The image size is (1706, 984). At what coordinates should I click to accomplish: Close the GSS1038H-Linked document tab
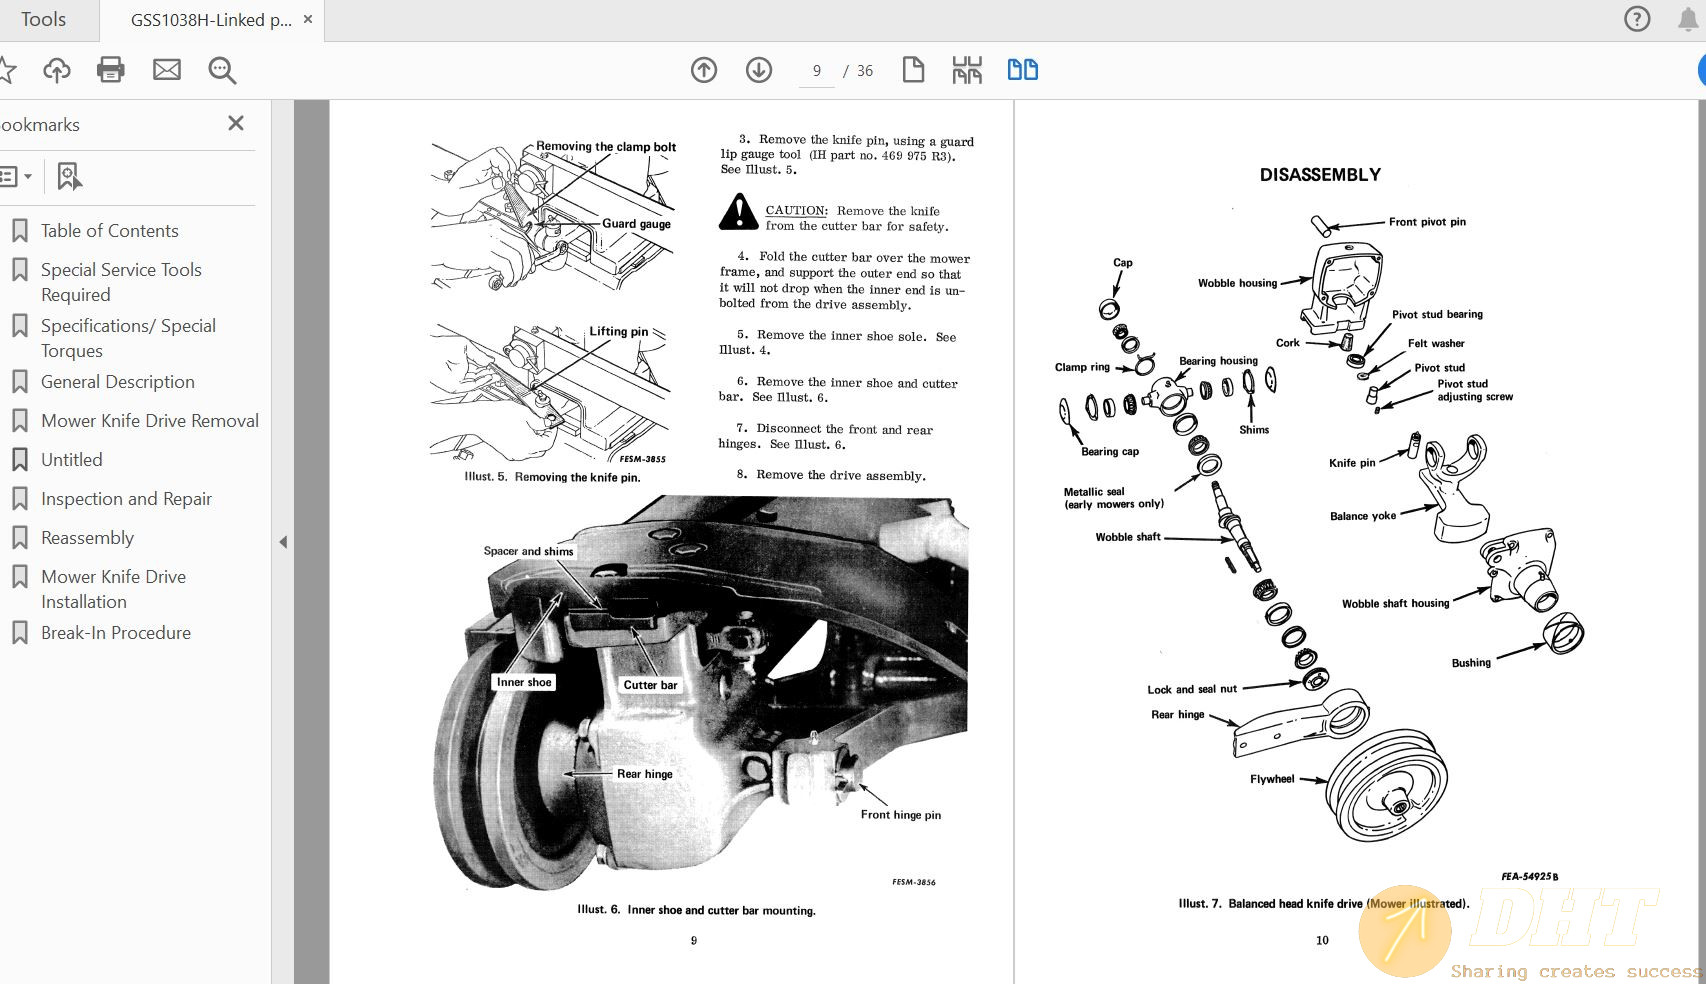pyautogui.click(x=308, y=19)
